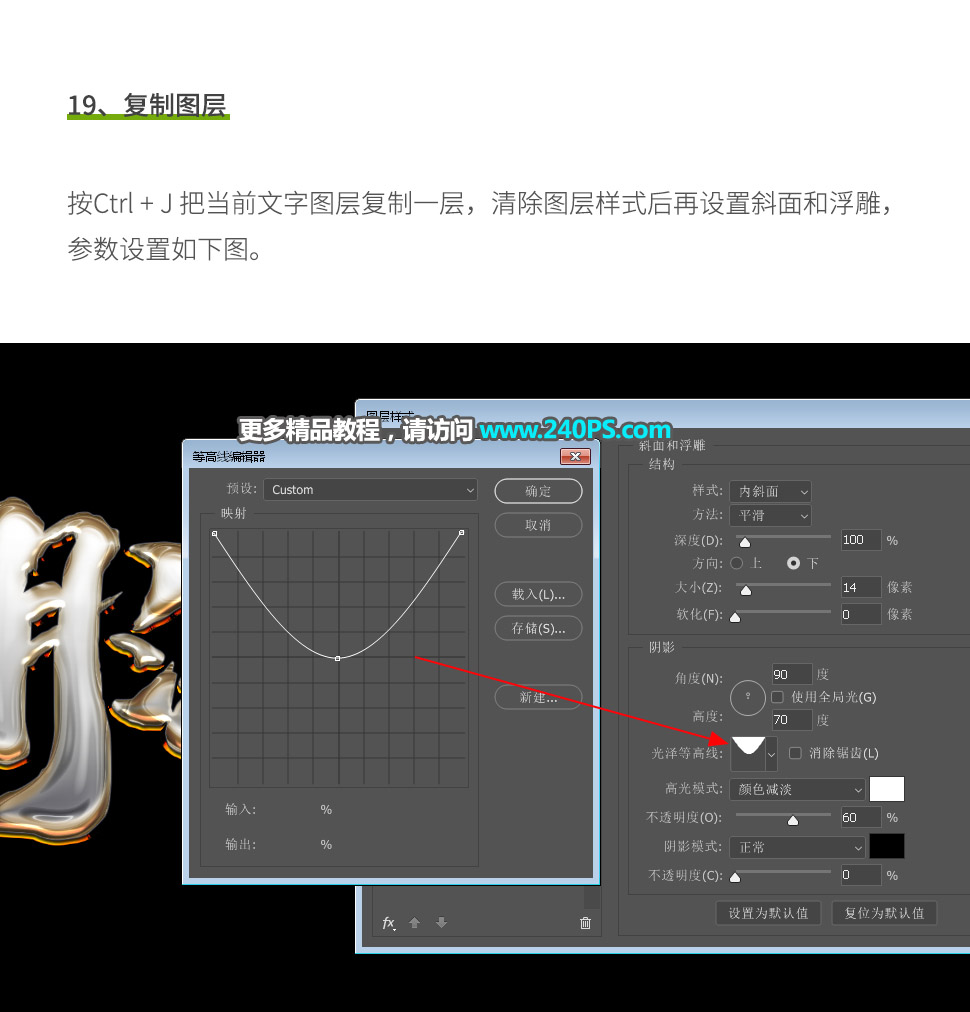The width and height of the screenshot is (970, 1012).
Task: Click the fx icon to add a layer style
Action: coord(388,922)
